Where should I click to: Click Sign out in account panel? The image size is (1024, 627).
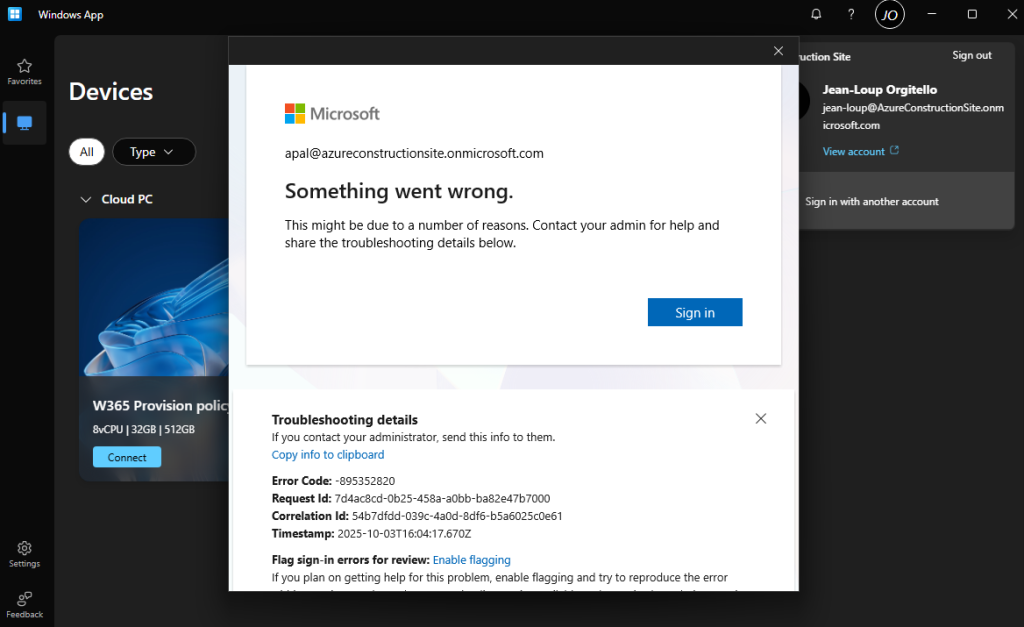(x=971, y=55)
